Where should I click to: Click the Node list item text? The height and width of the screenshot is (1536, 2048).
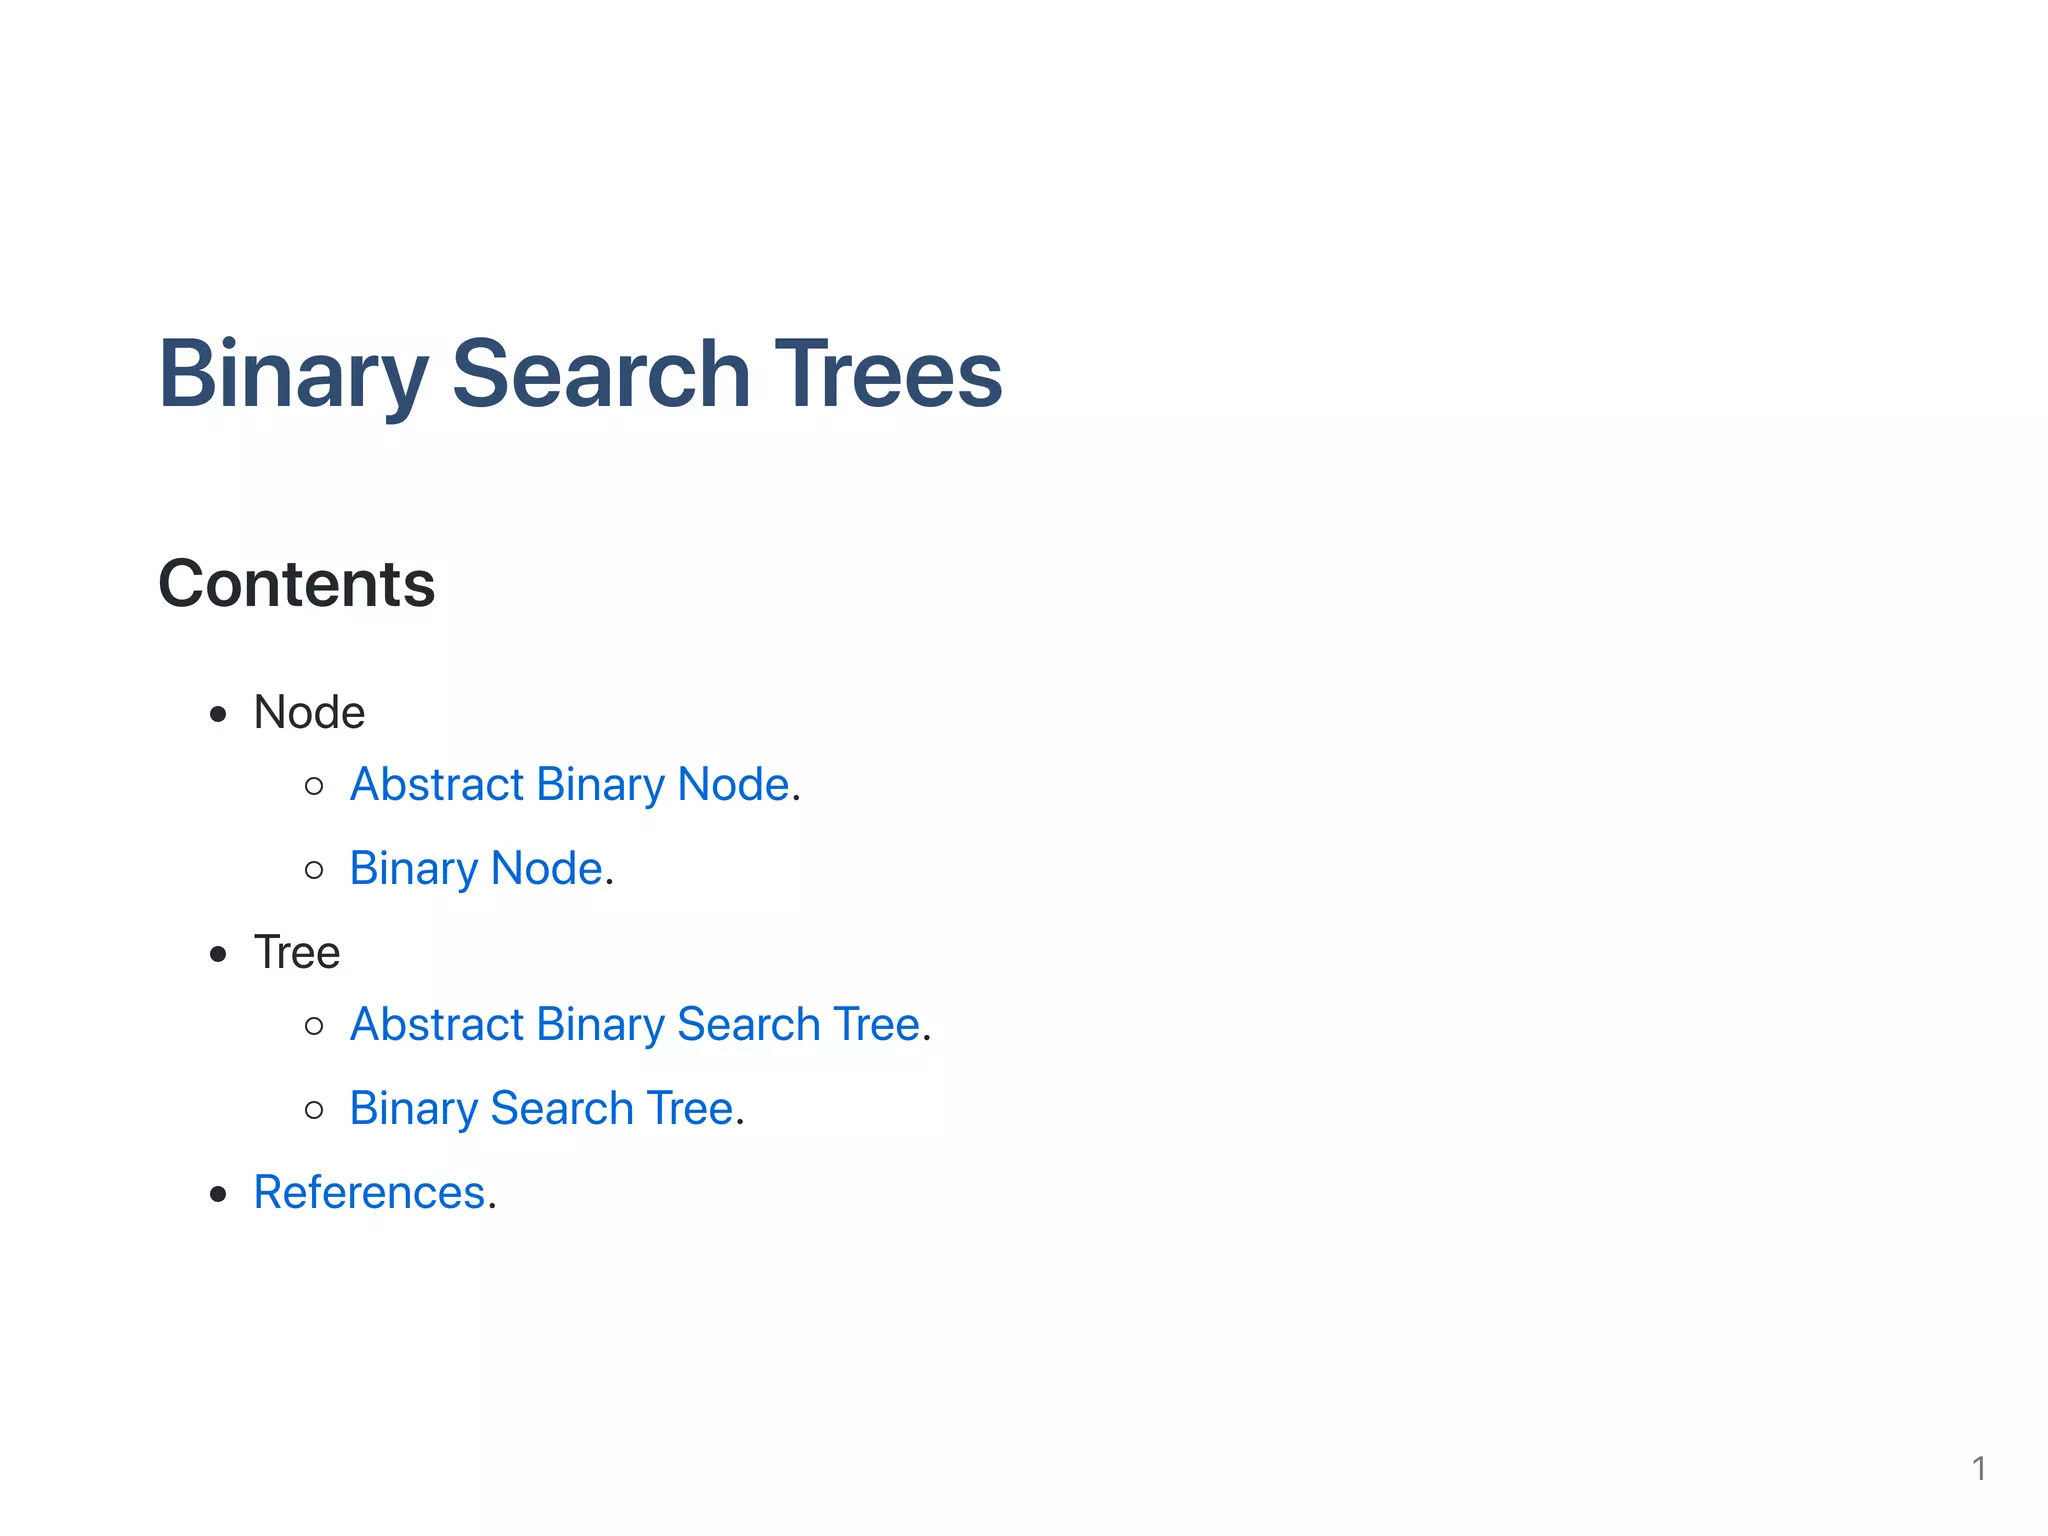coord(309,713)
